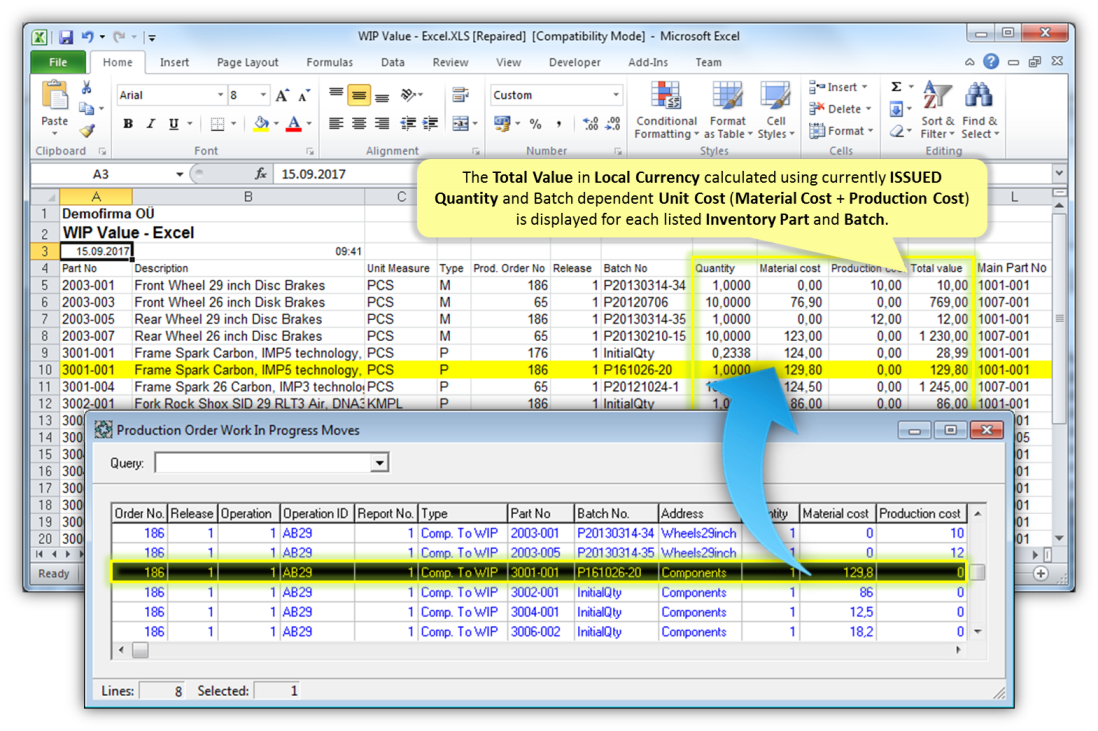Activate the Format Painter brush
The width and height of the screenshot is (1098, 731).
point(86,130)
